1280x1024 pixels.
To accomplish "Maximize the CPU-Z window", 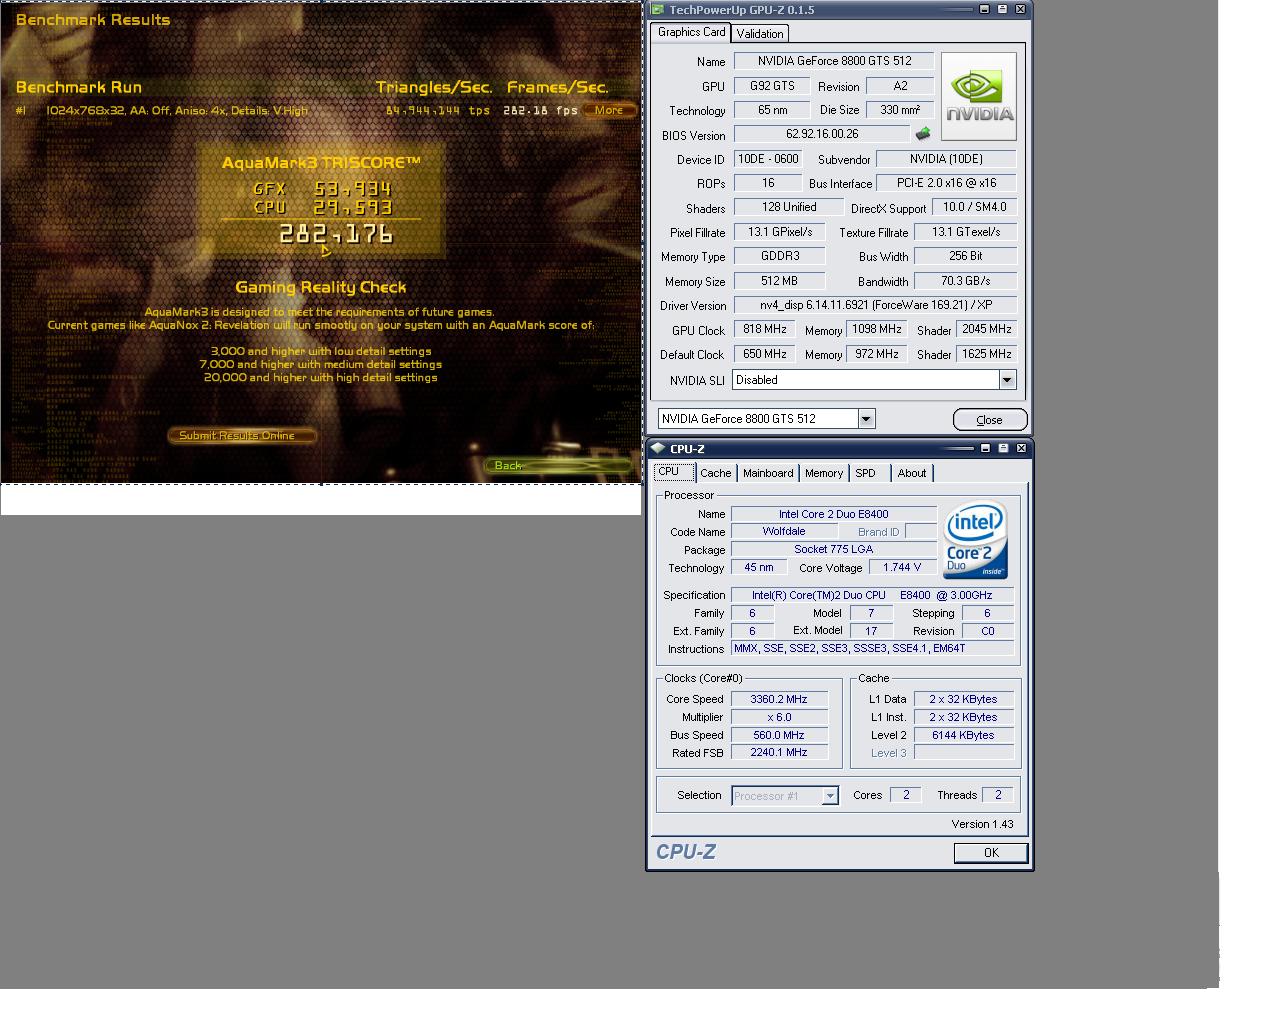I will point(1003,448).
